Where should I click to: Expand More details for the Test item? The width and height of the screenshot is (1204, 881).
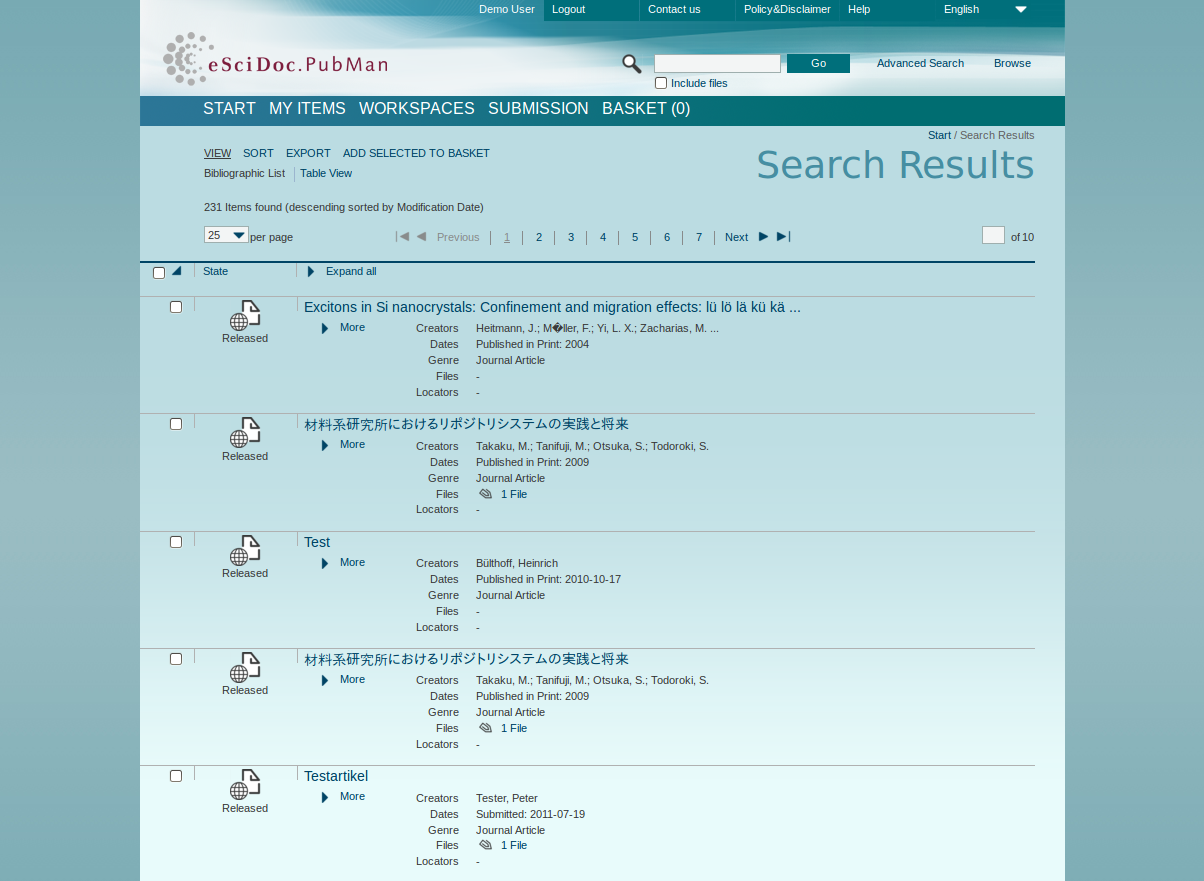[351, 562]
